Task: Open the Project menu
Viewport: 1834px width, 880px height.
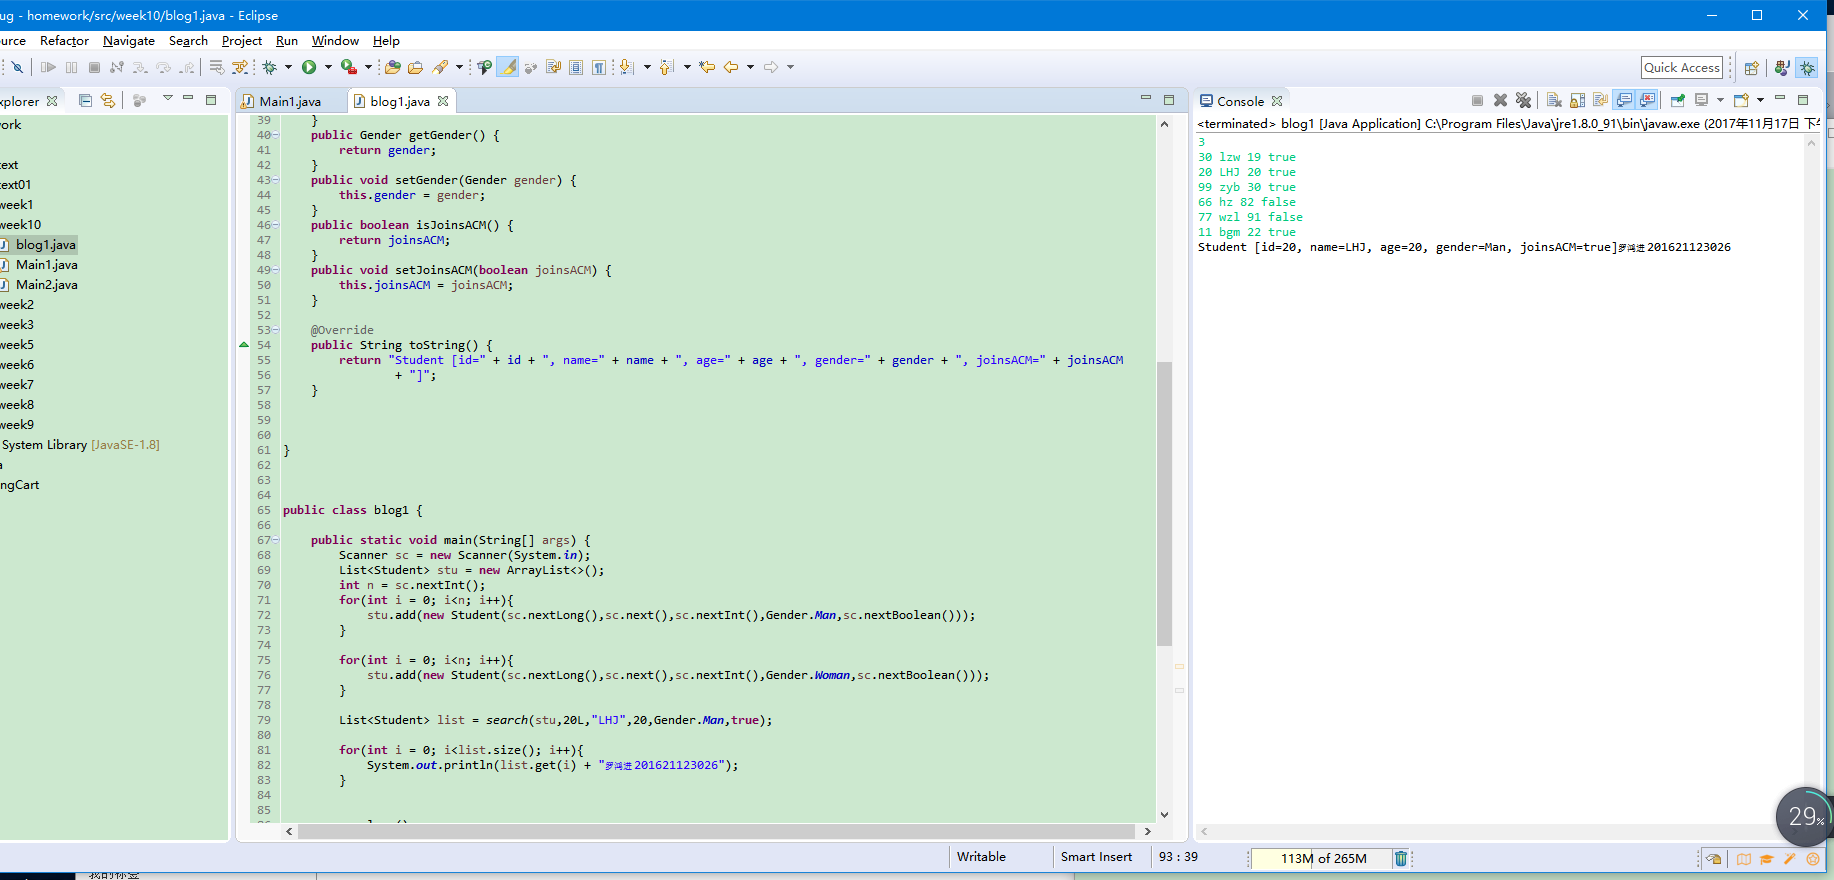Action: click(242, 41)
